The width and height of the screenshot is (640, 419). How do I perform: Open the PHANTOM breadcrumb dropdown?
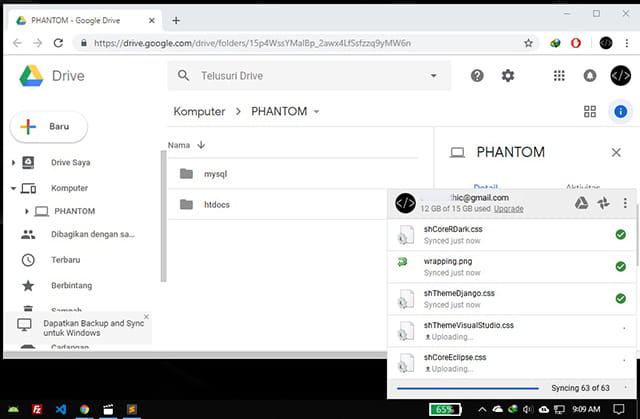point(316,111)
